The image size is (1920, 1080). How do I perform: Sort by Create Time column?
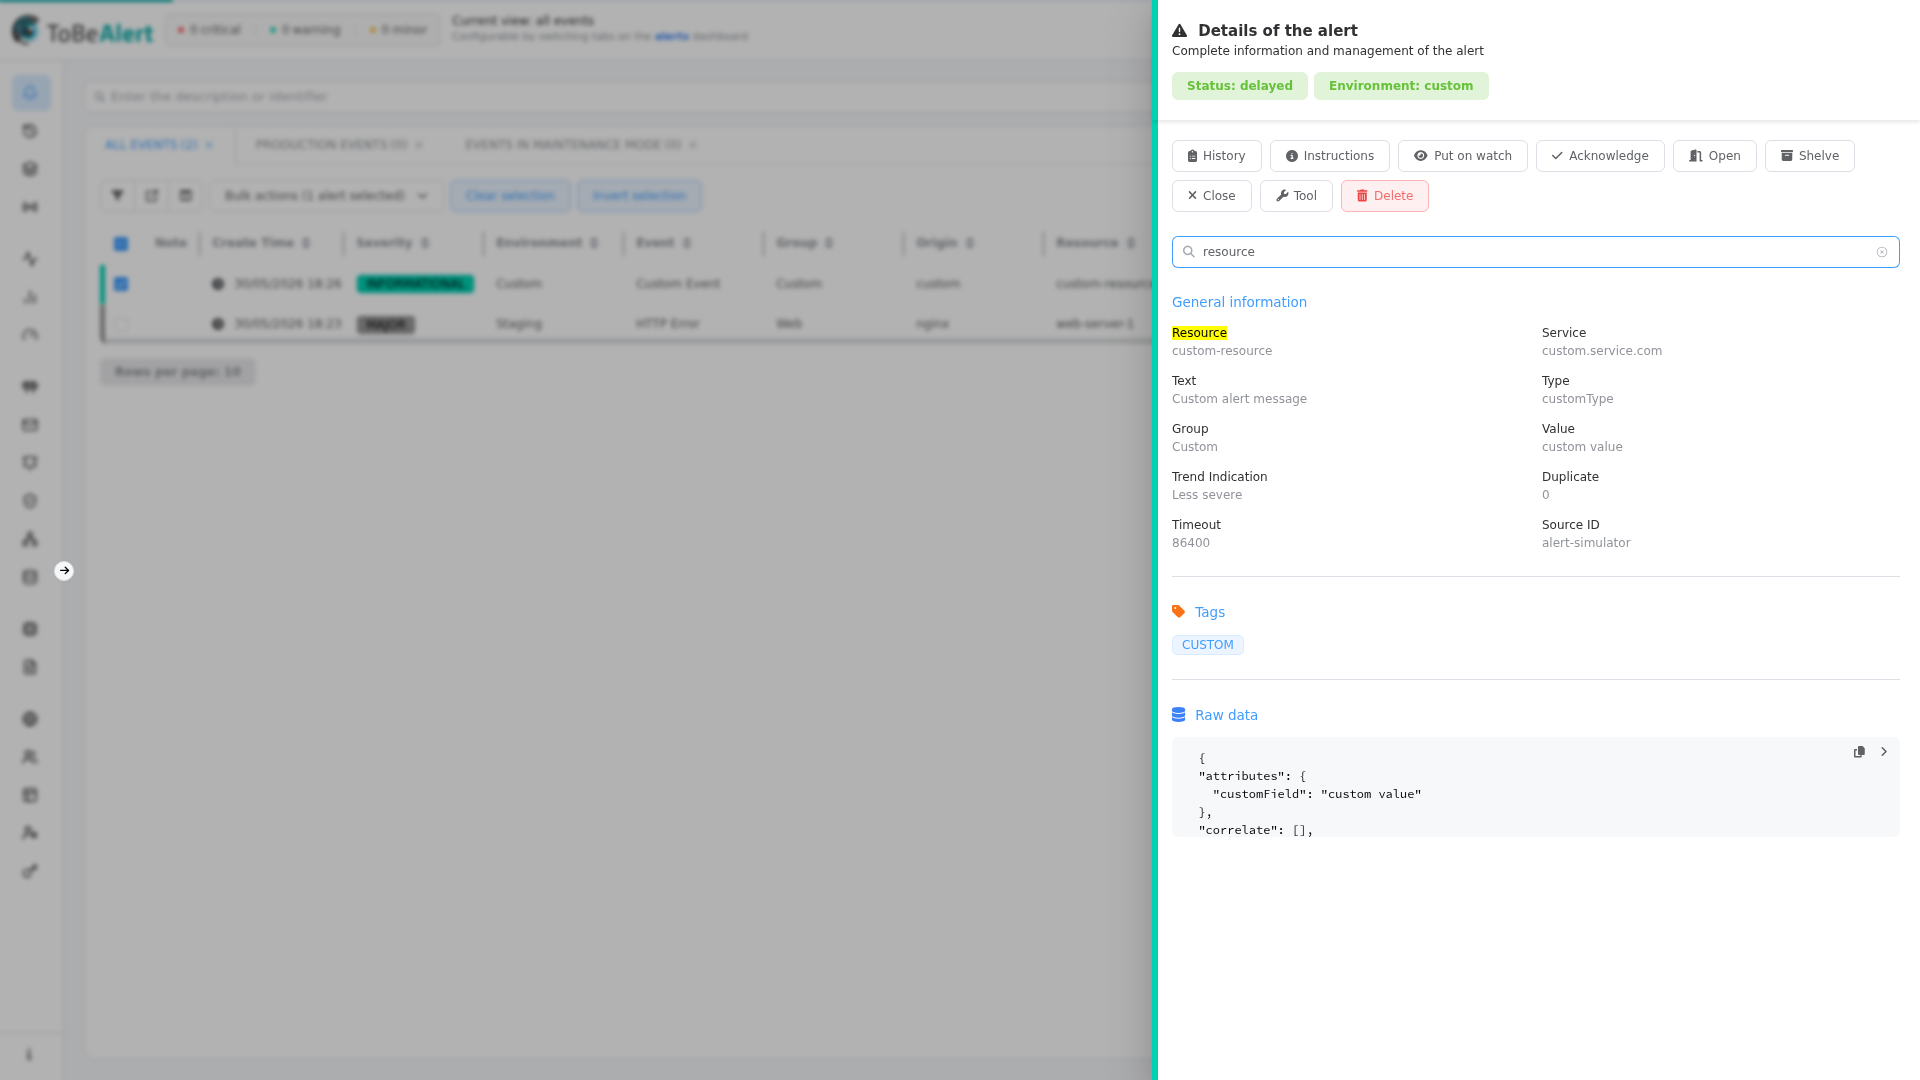pyautogui.click(x=261, y=243)
